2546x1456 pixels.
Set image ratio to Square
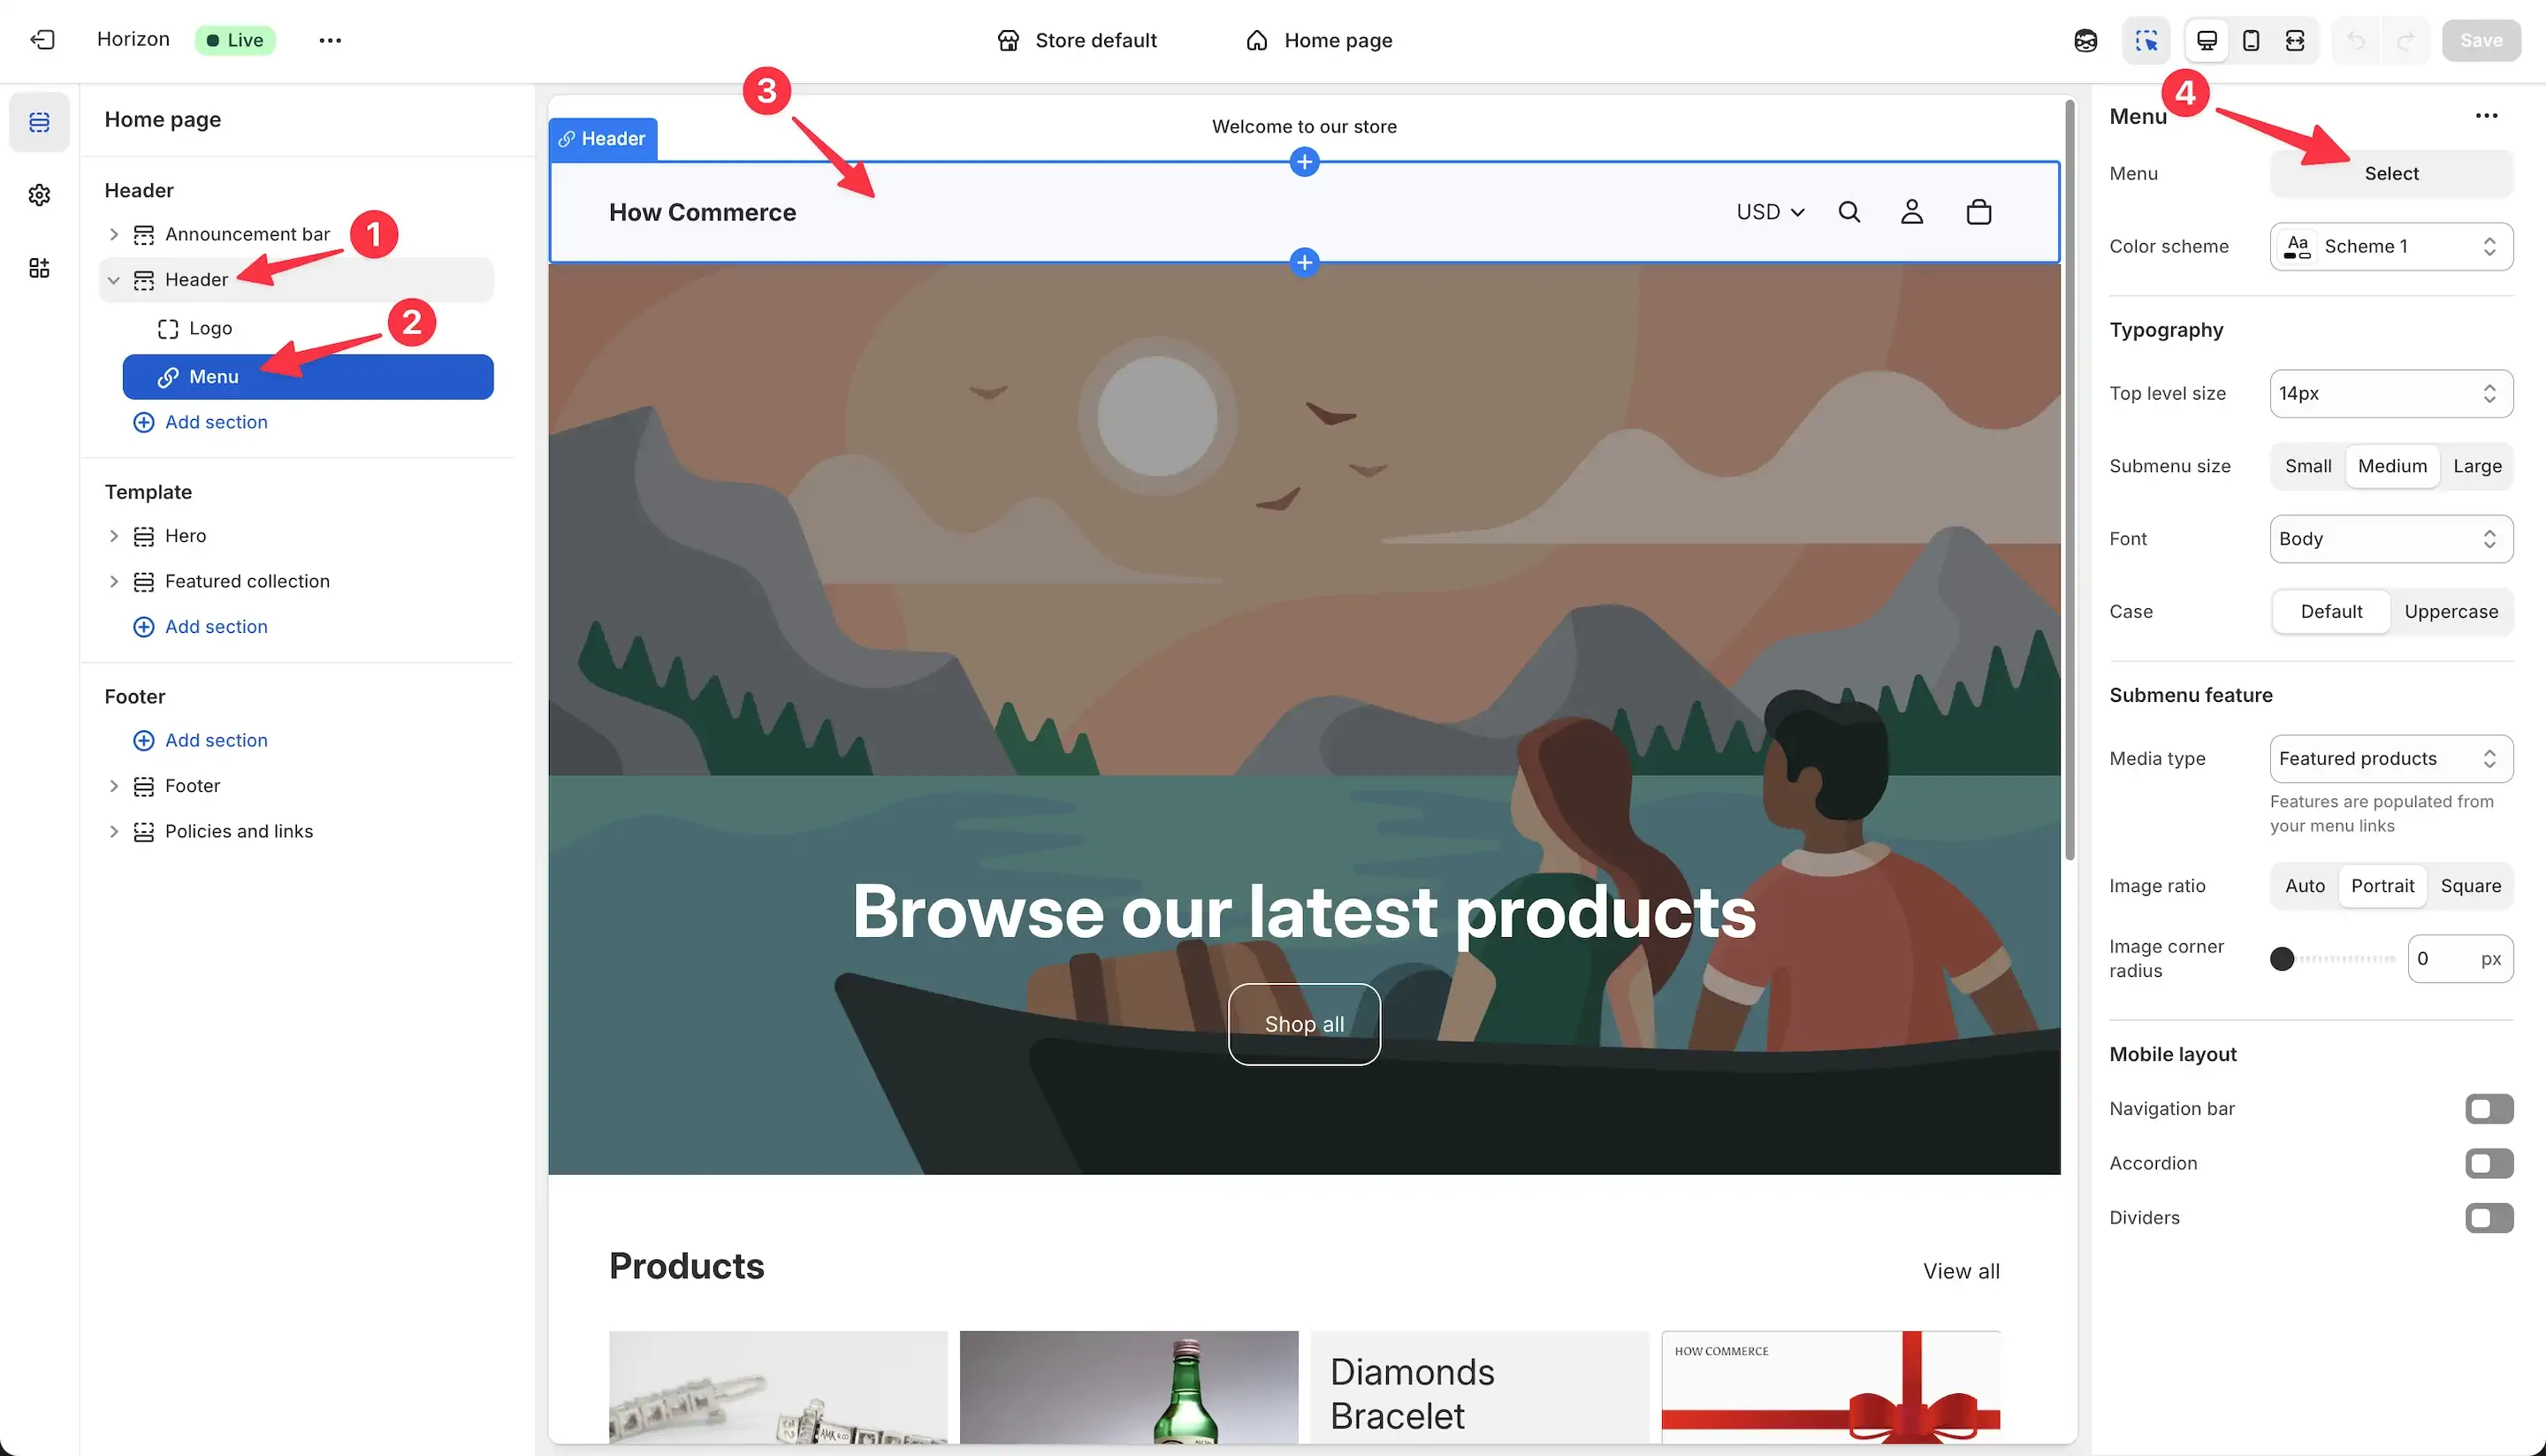click(x=2470, y=886)
